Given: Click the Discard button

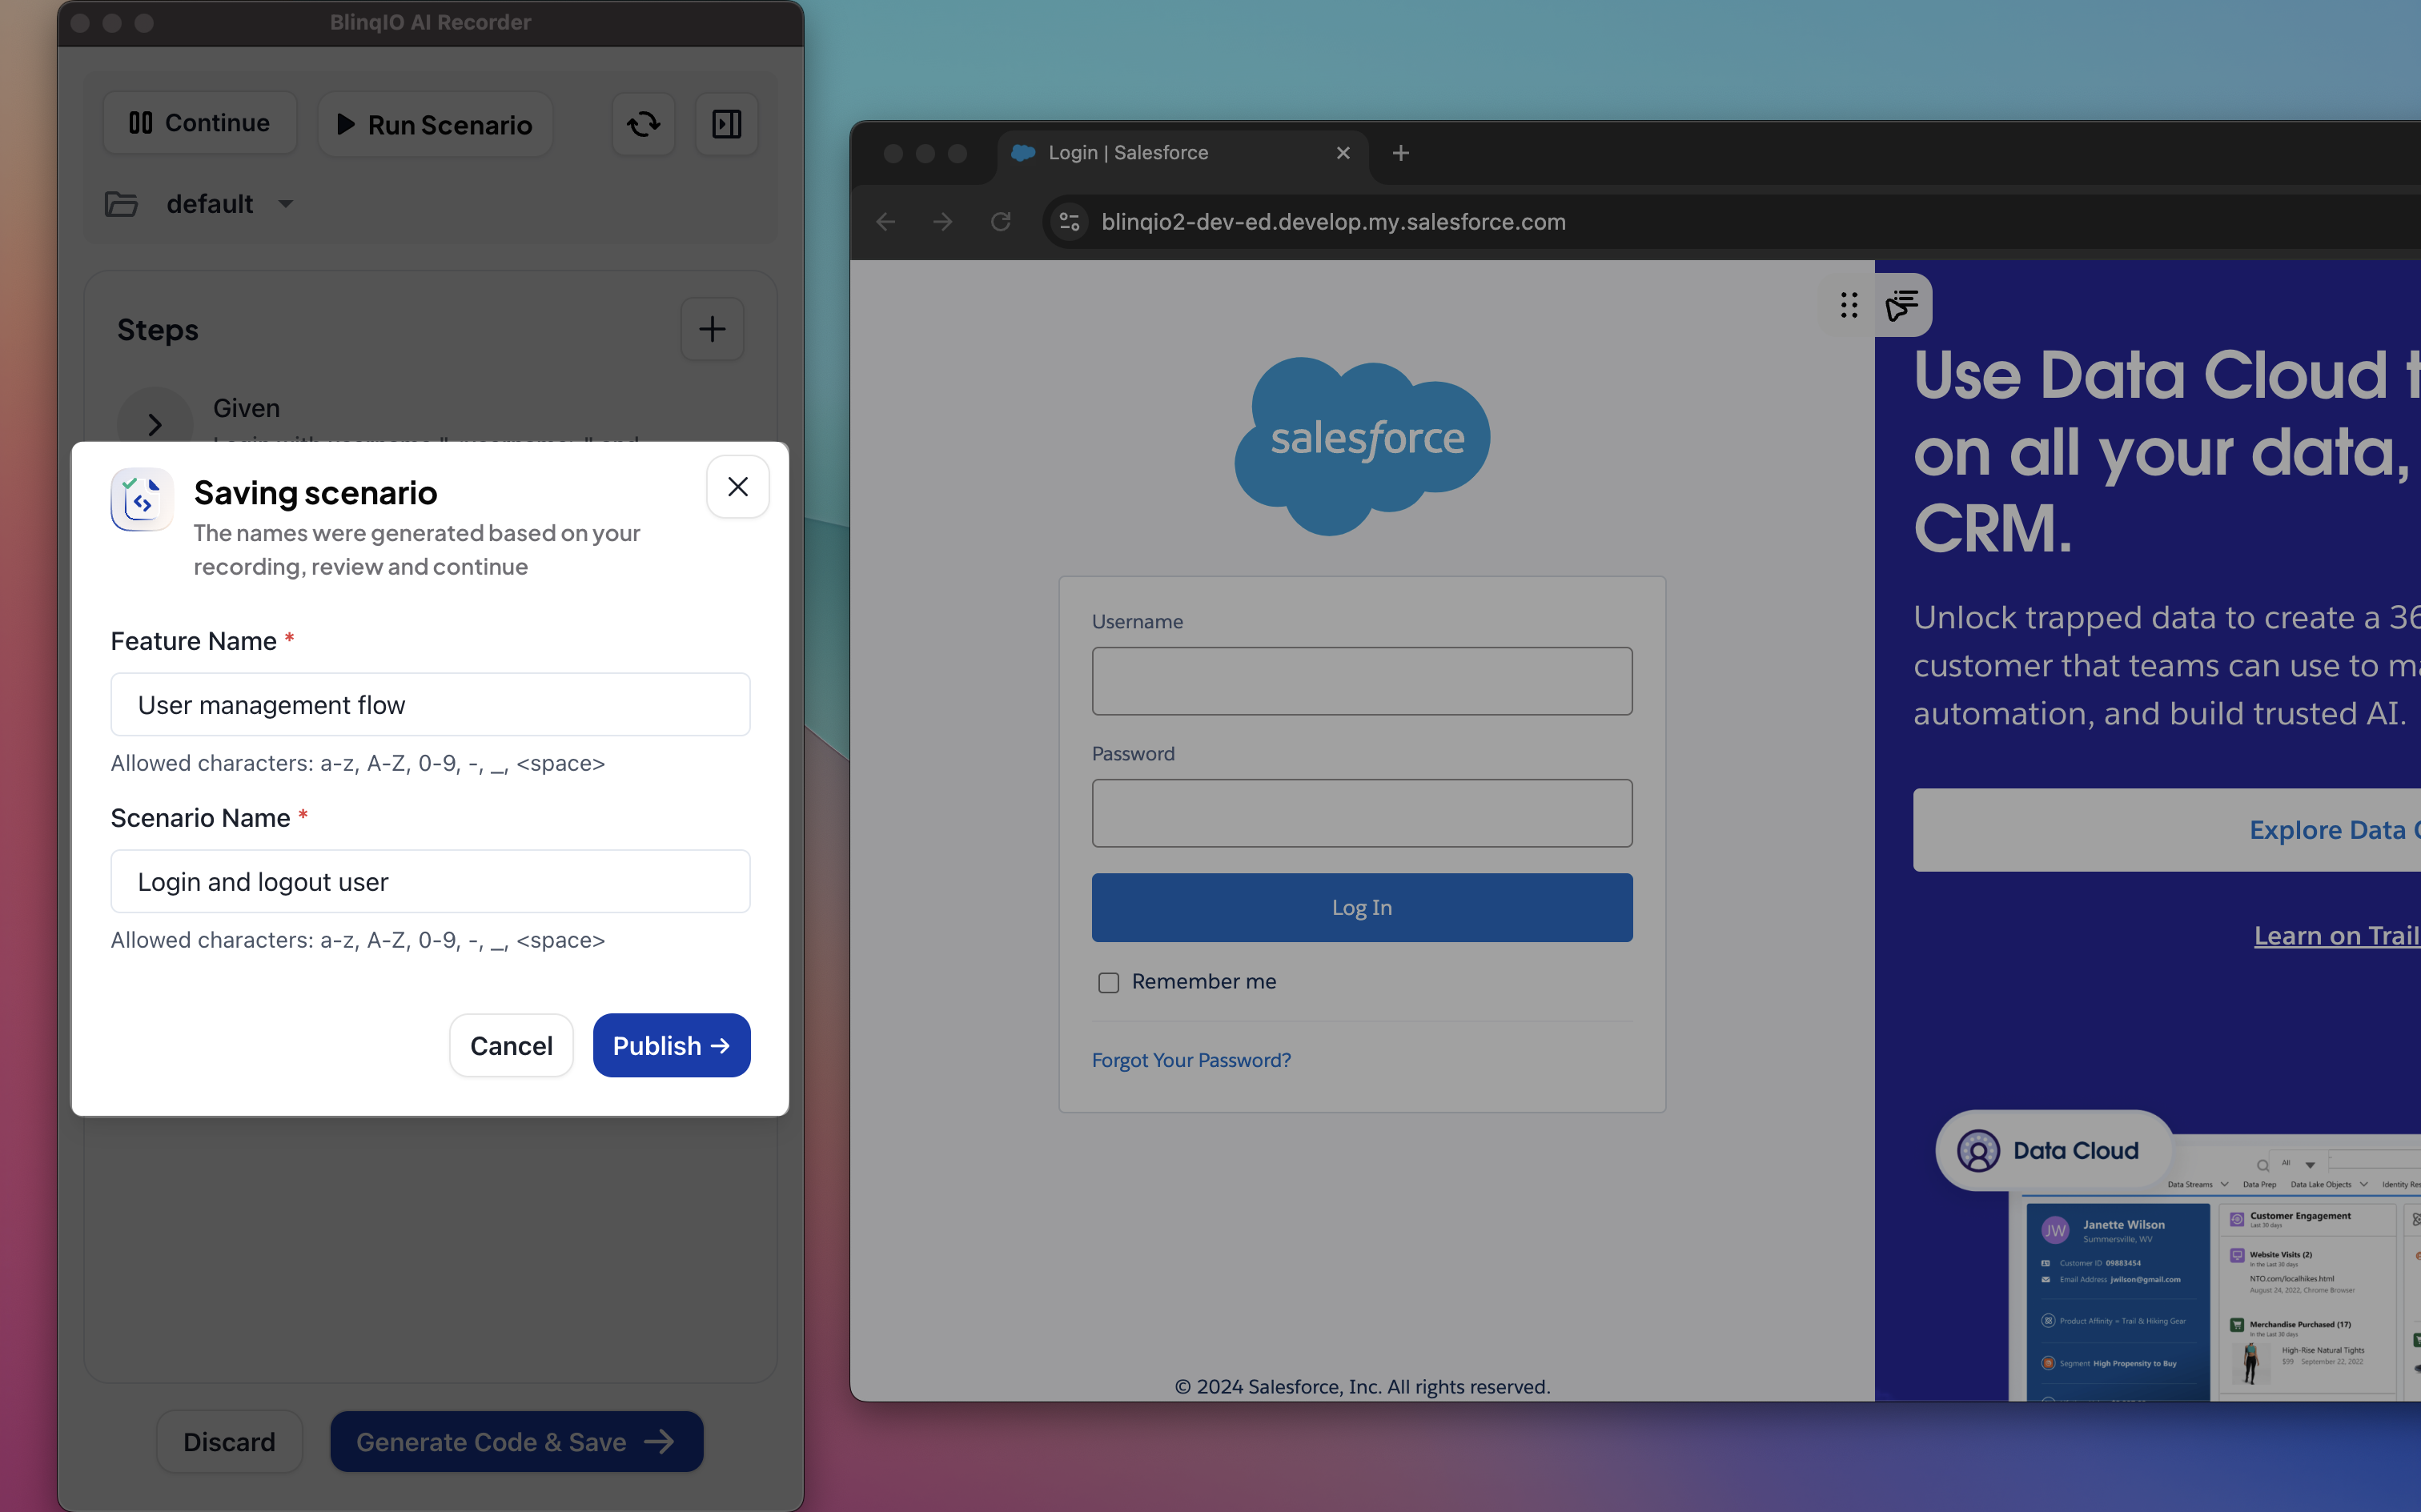Looking at the screenshot, I should [229, 1441].
